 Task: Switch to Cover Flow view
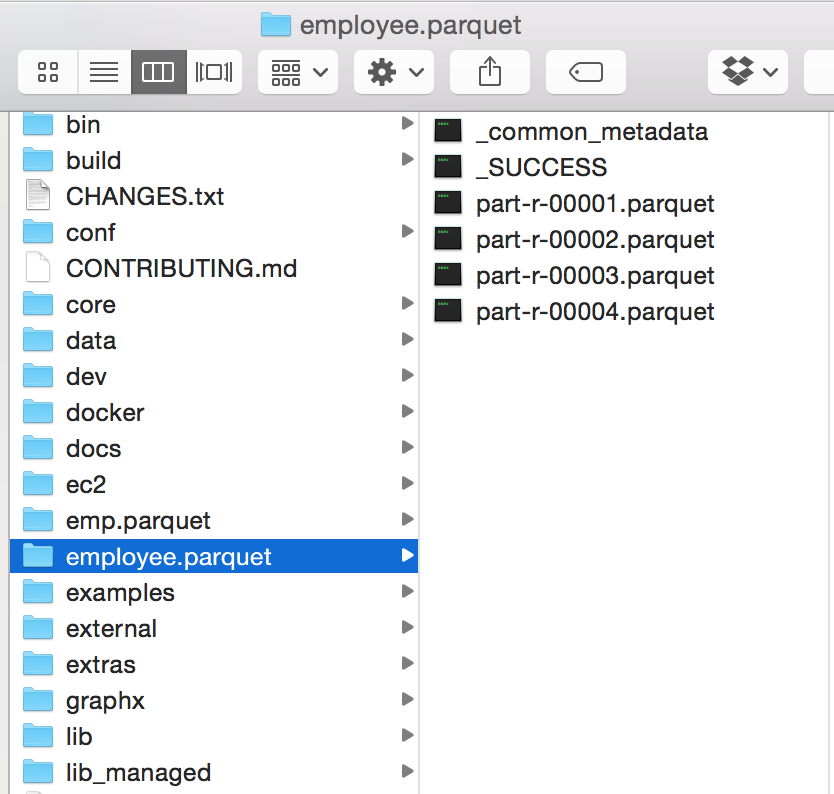(x=214, y=72)
